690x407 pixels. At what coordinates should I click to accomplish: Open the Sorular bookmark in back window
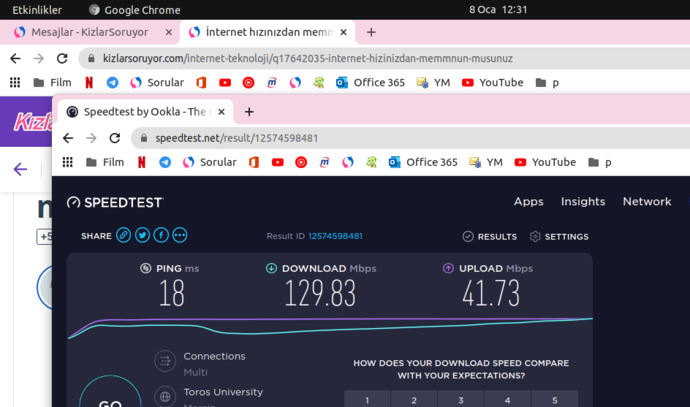pyautogui.click(x=157, y=83)
